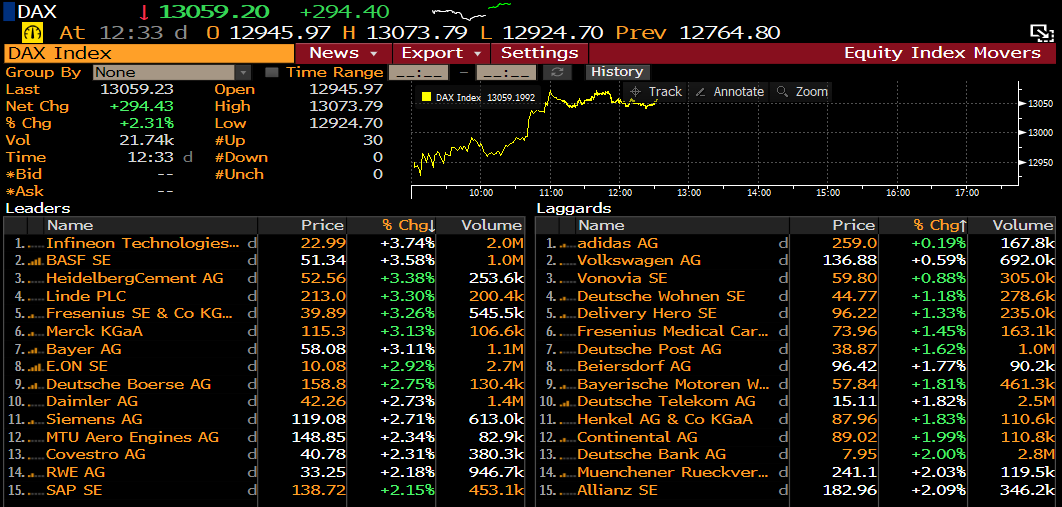This screenshot has height=507, width=1062.
Task: Expand the Export menu arrow
Action: (477, 53)
